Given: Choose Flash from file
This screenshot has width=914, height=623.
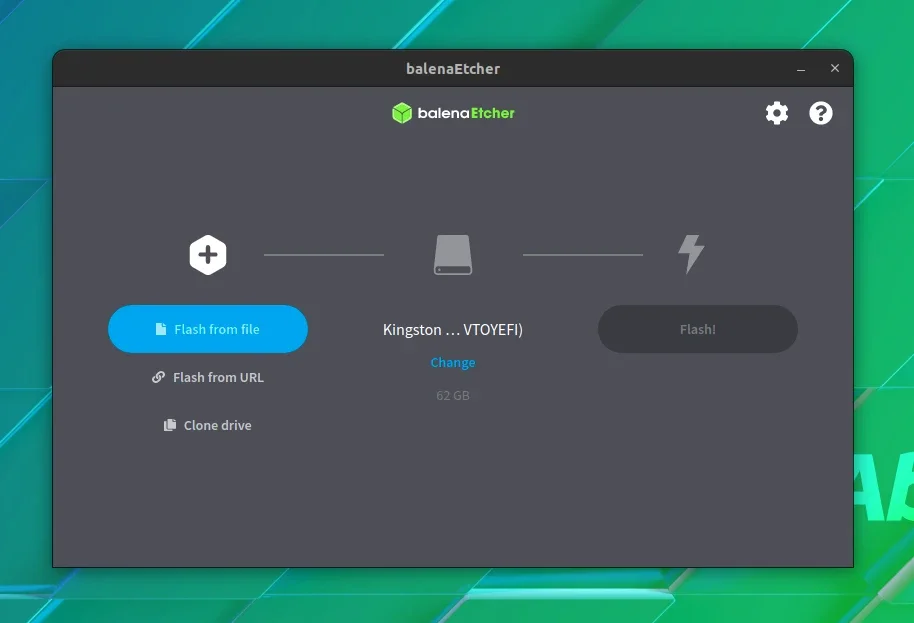Looking at the screenshot, I should 208,329.
